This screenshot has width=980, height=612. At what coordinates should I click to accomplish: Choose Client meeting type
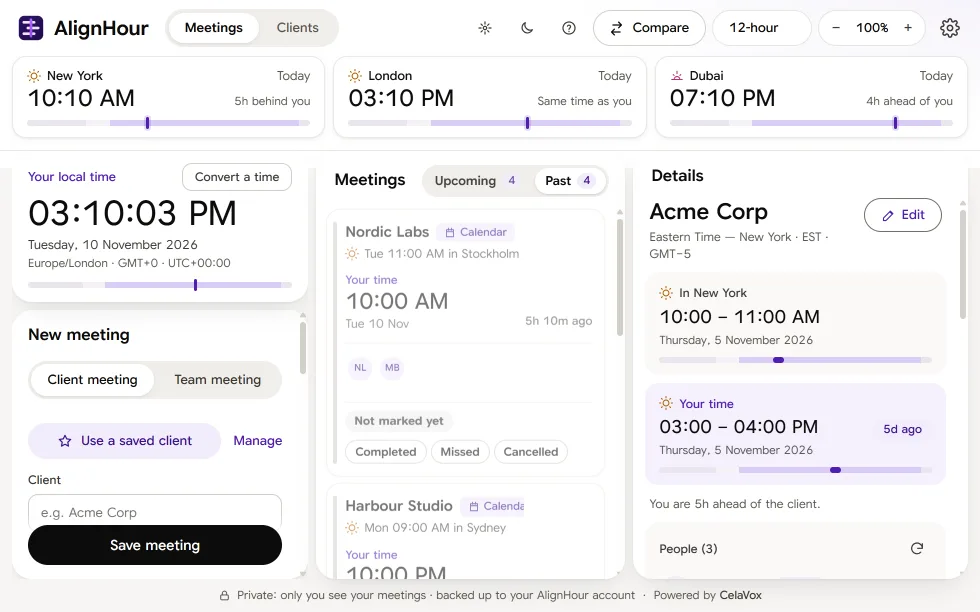(x=92, y=379)
